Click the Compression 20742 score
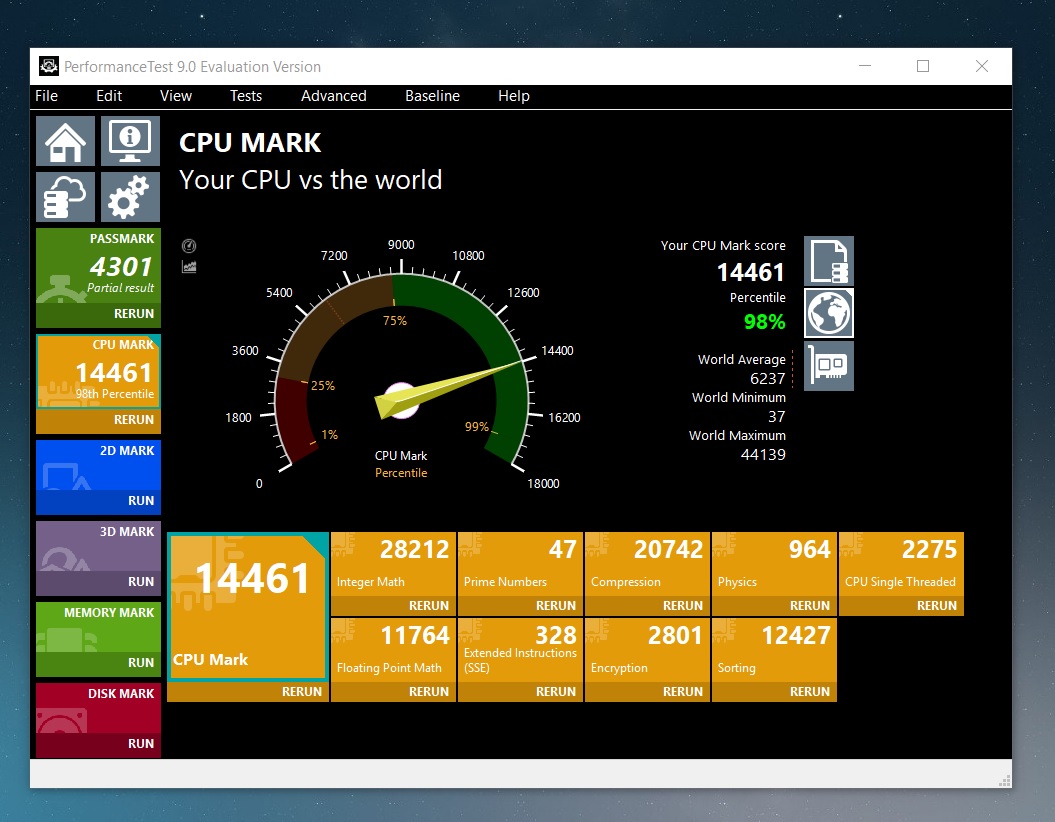 pos(668,550)
